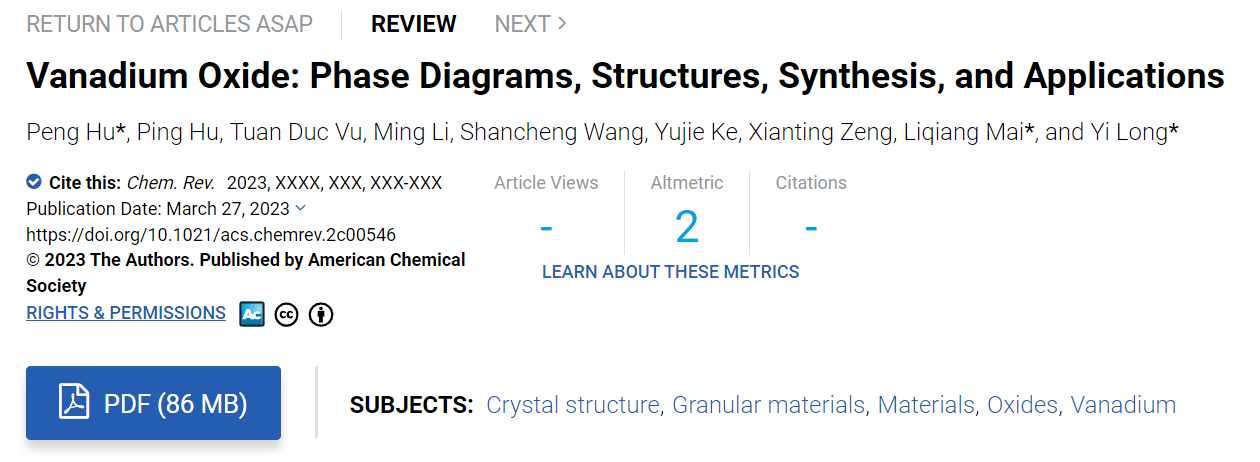Click the Creative Commons CC icon
This screenshot has height=462, width=1260.
tap(286, 314)
